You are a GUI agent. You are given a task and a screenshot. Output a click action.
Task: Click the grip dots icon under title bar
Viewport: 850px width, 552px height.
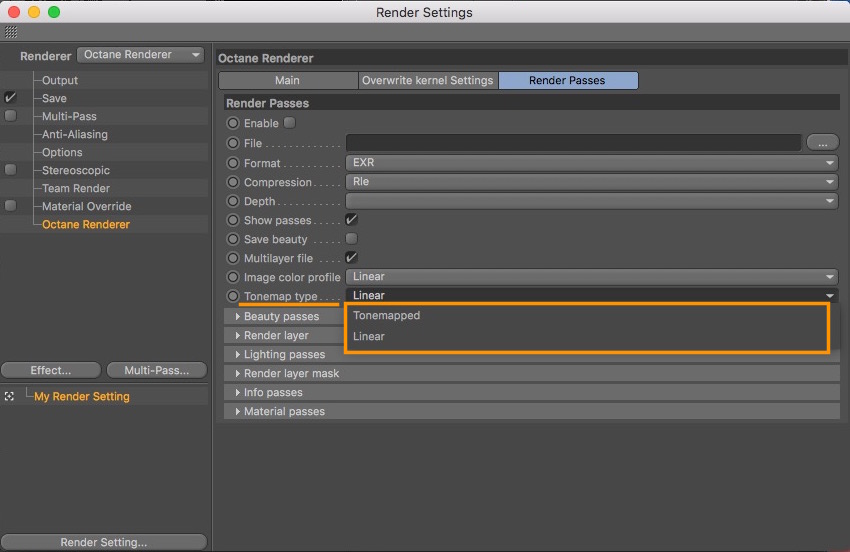click(11, 32)
